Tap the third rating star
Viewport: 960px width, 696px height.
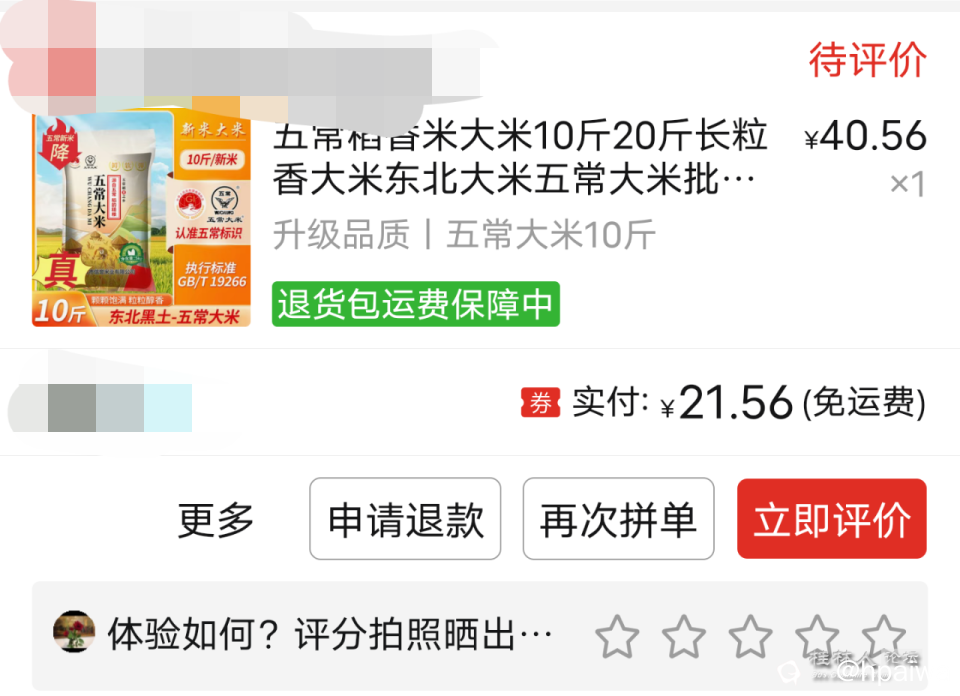point(751,636)
